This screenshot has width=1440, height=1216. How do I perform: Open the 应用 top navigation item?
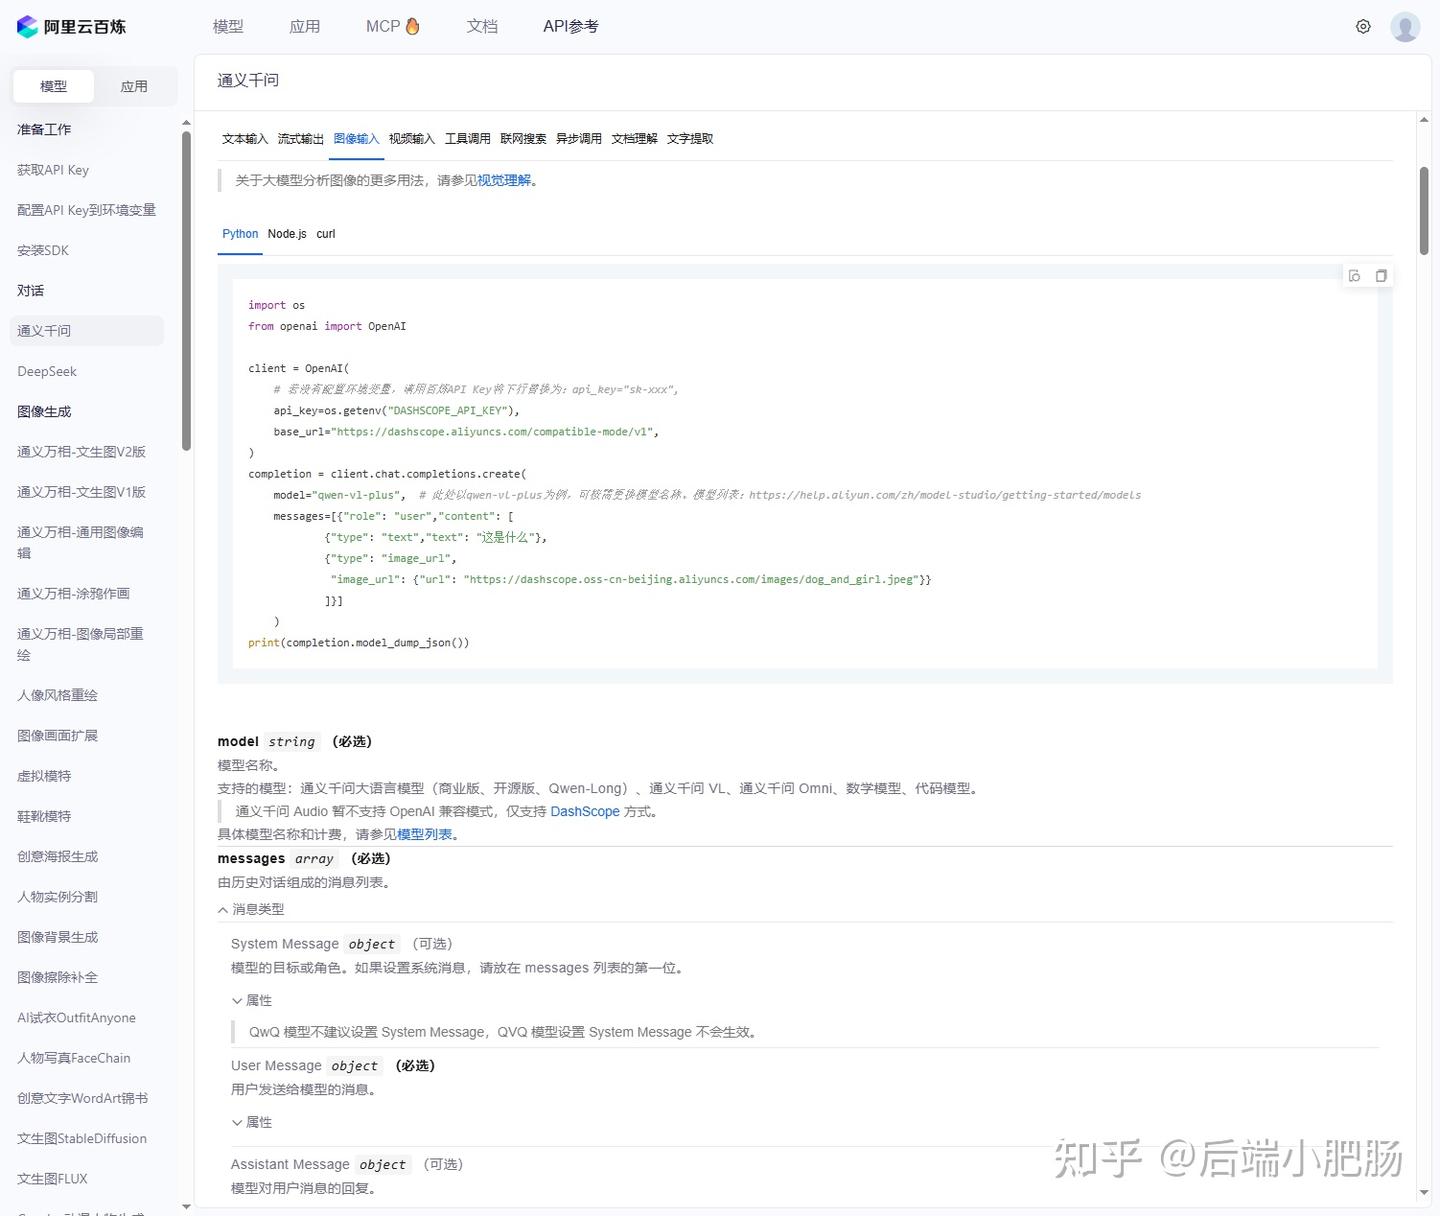point(305,27)
